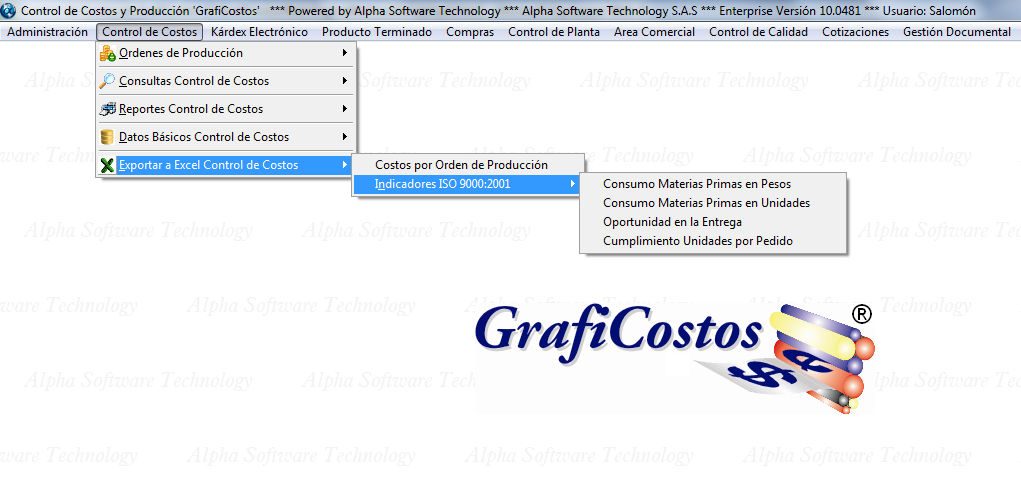Click the magnifier icon for Consultas Control de Costos

click(108, 81)
